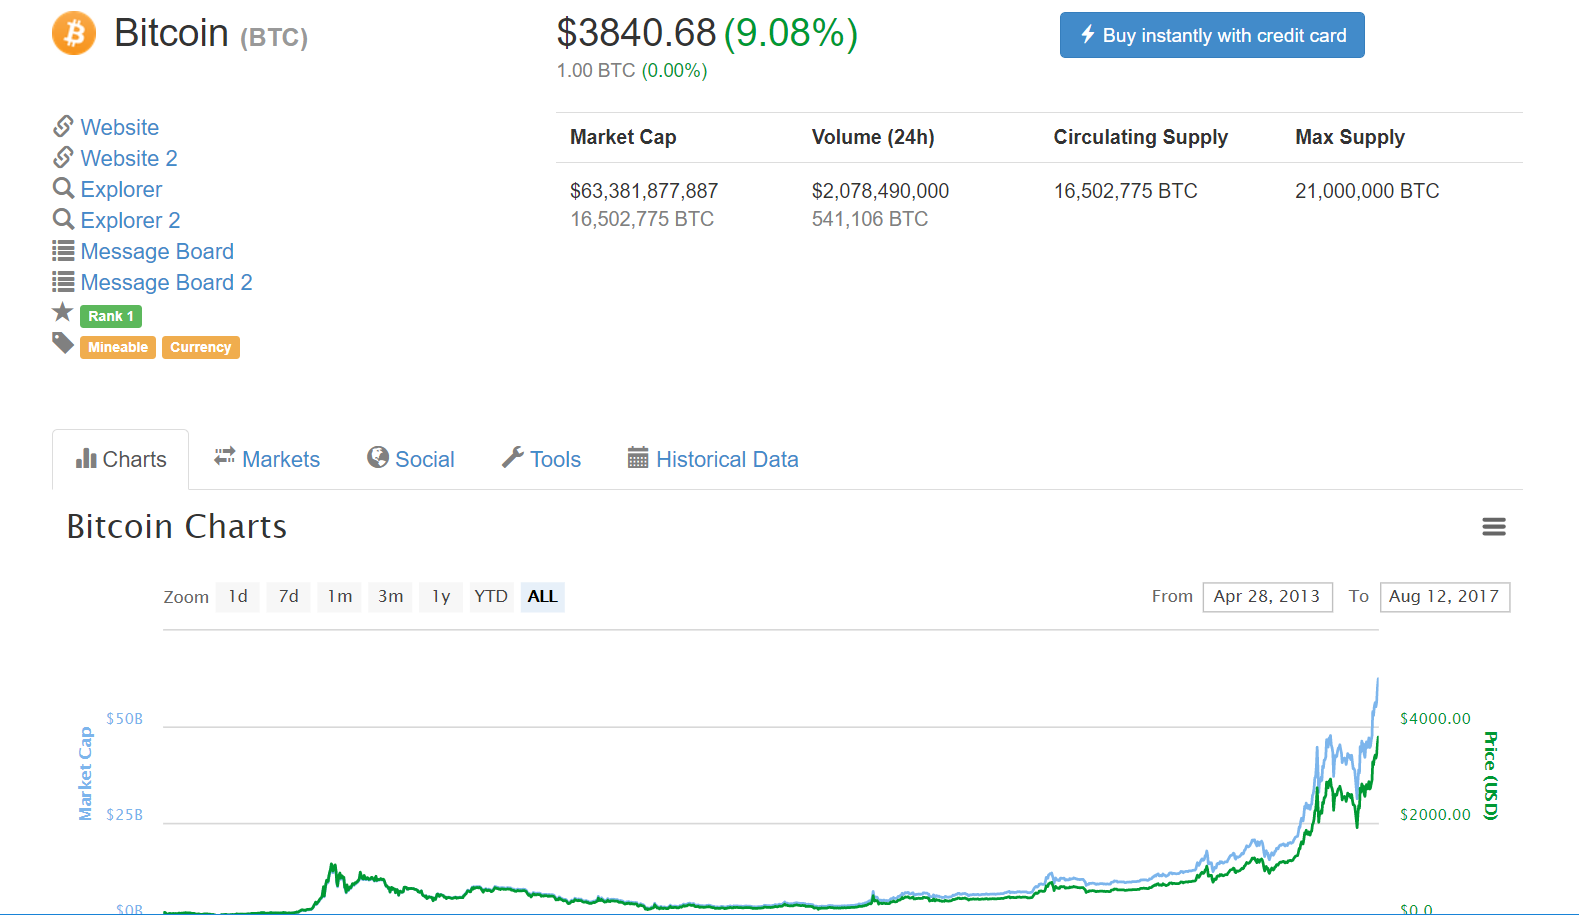Click the Market Cap axis label on chart
The height and width of the screenshot is (915, 1579).
86,774
